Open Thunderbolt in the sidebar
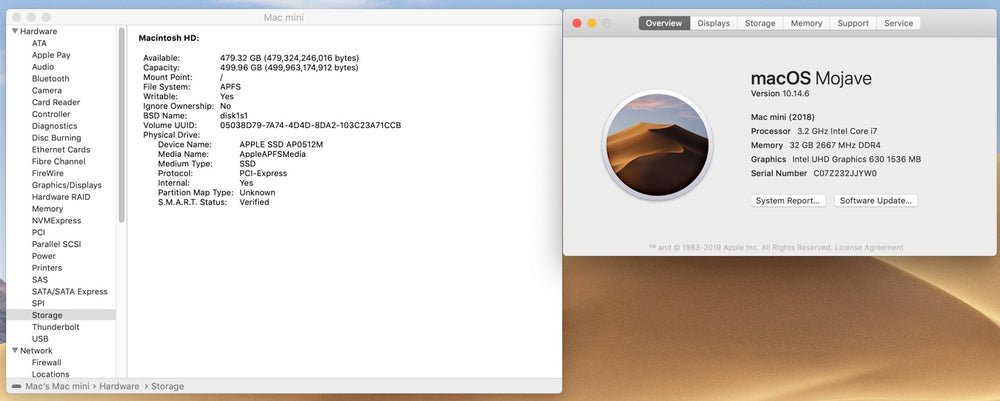 click(x=55, y=327)
